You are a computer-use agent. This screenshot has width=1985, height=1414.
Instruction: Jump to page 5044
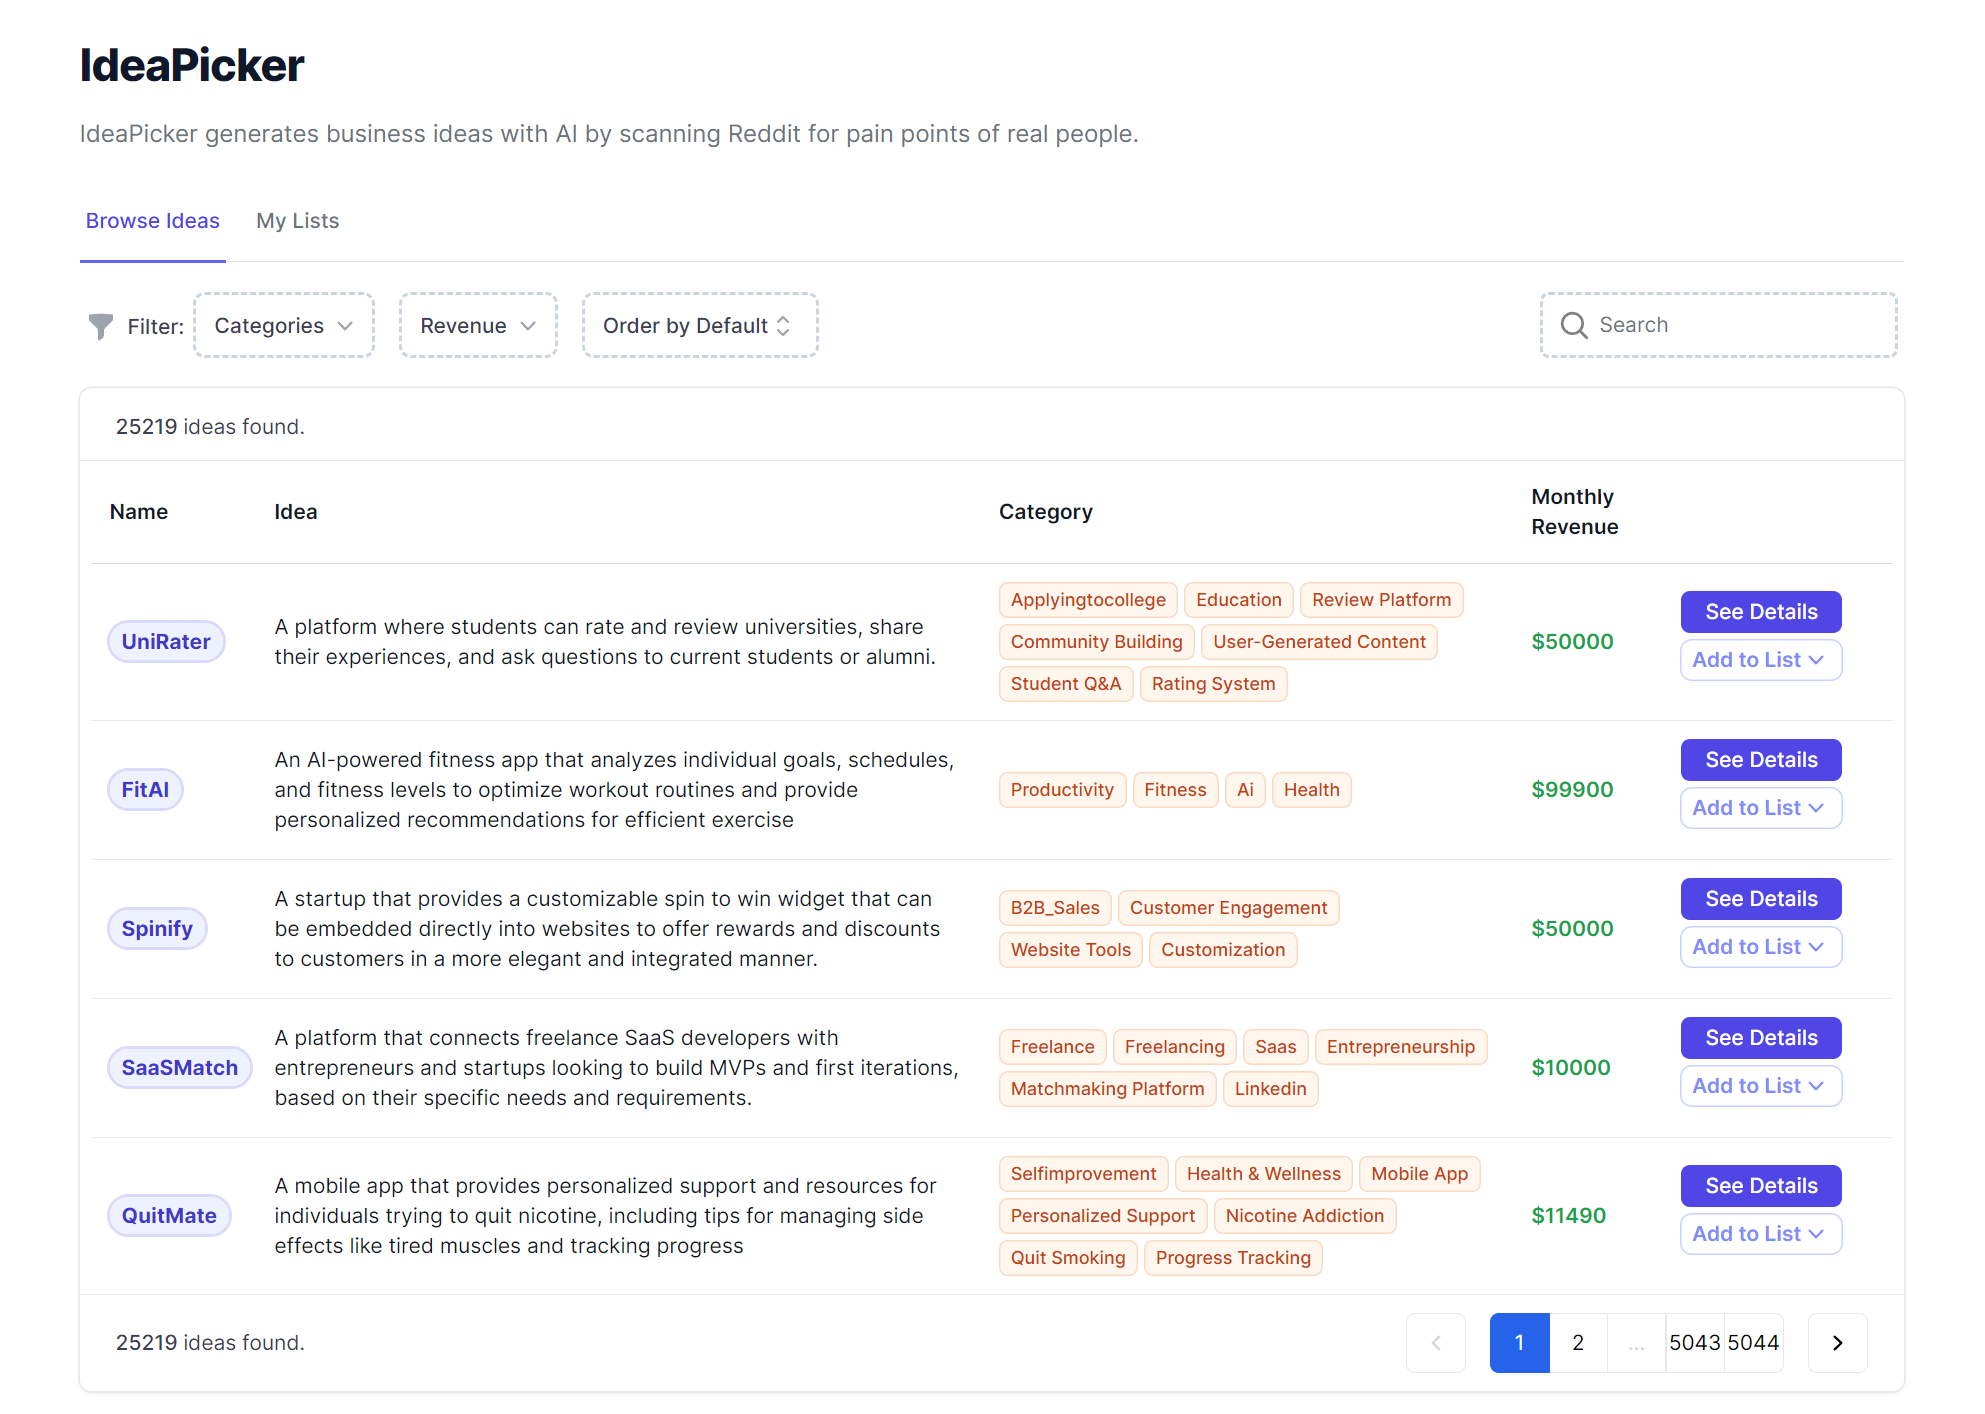pyautogui.click(x=1754, y=1343)
